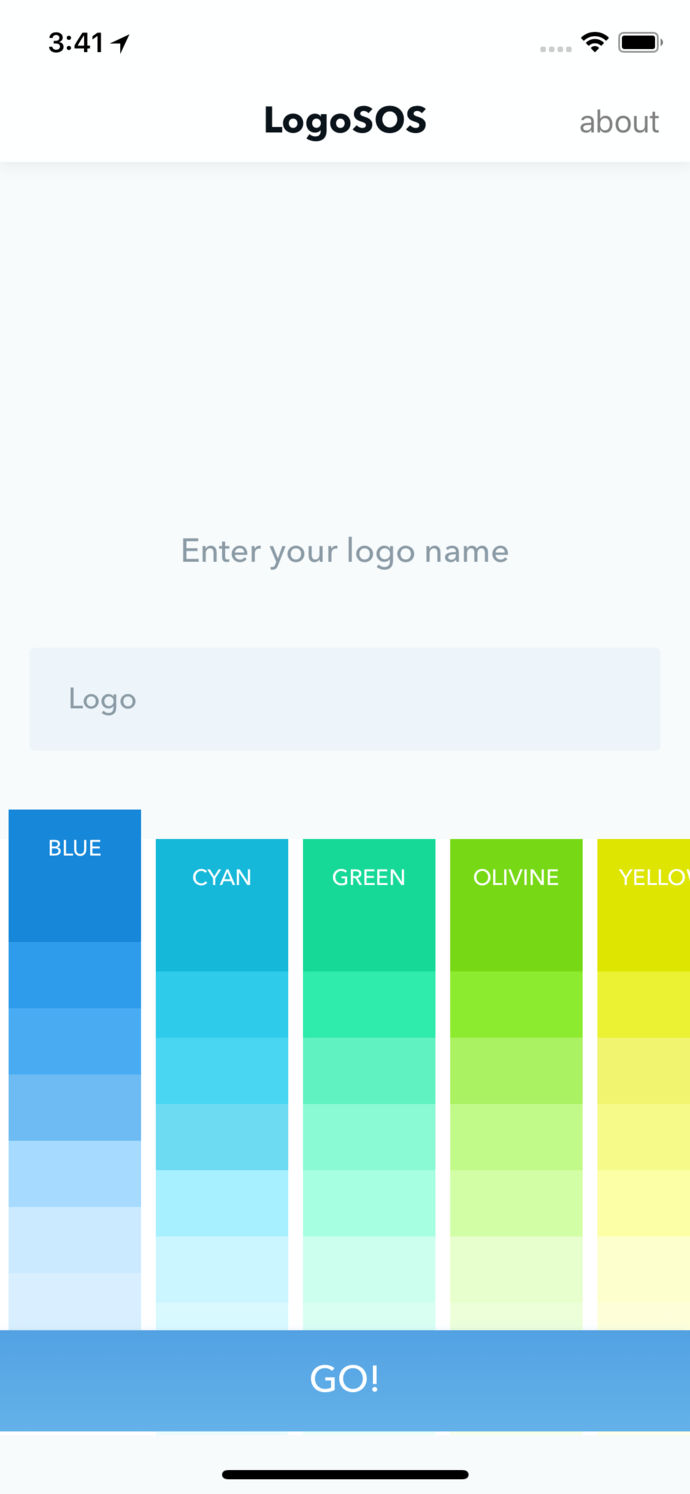Tap the location arrow icon
Viewport: 690px width, 1494px height.
click(x=121, y=43)
